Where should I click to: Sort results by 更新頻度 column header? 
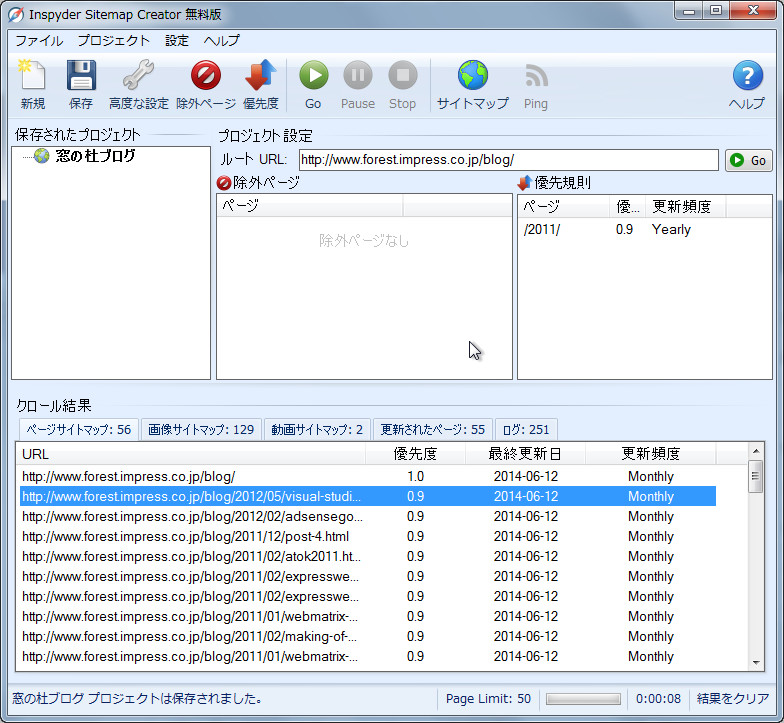pos(650,454)
